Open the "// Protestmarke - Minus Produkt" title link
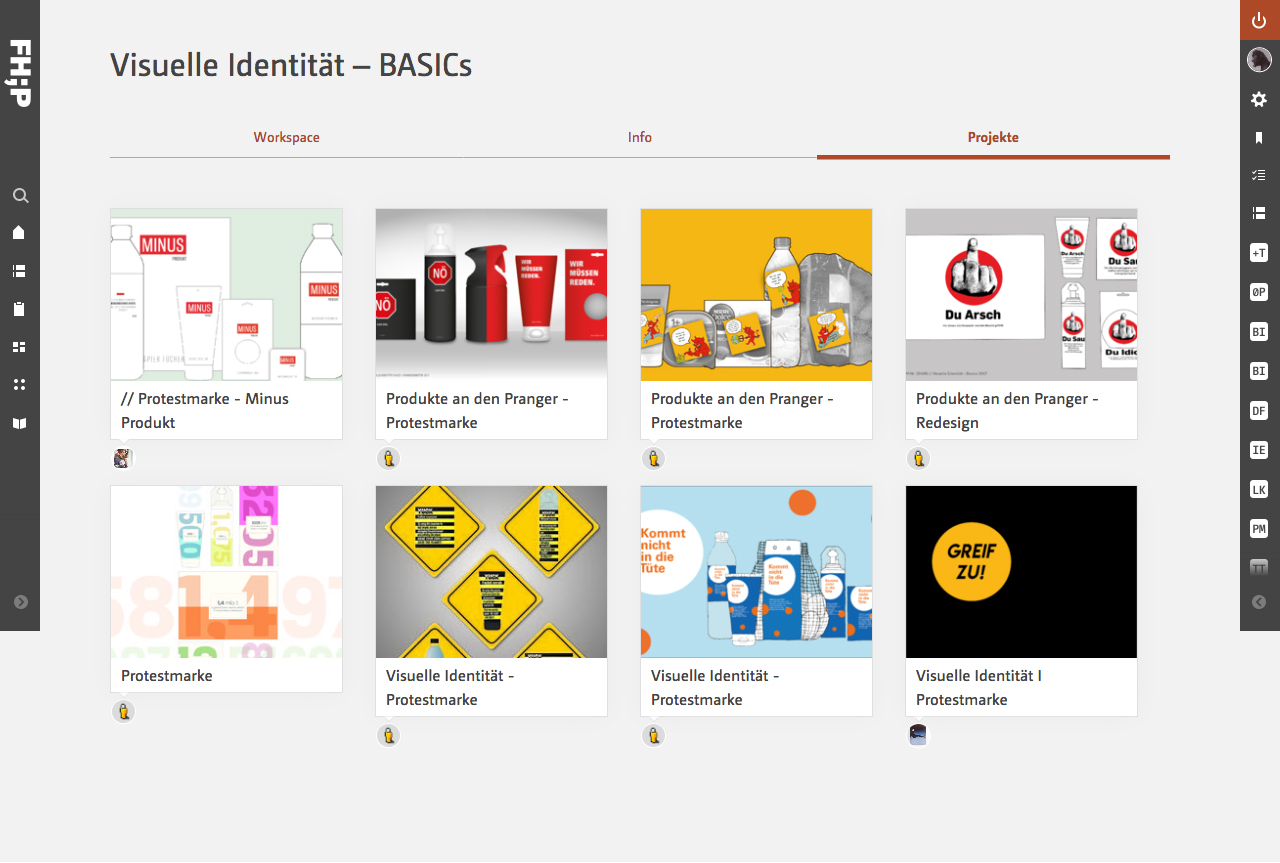 (x=205, y=410)
